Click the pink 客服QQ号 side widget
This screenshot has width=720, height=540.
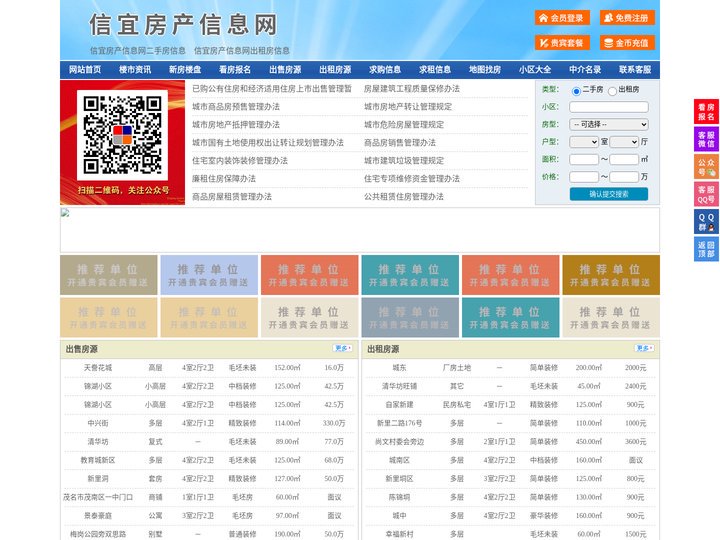pyautogui.click(x=706, y=194)
